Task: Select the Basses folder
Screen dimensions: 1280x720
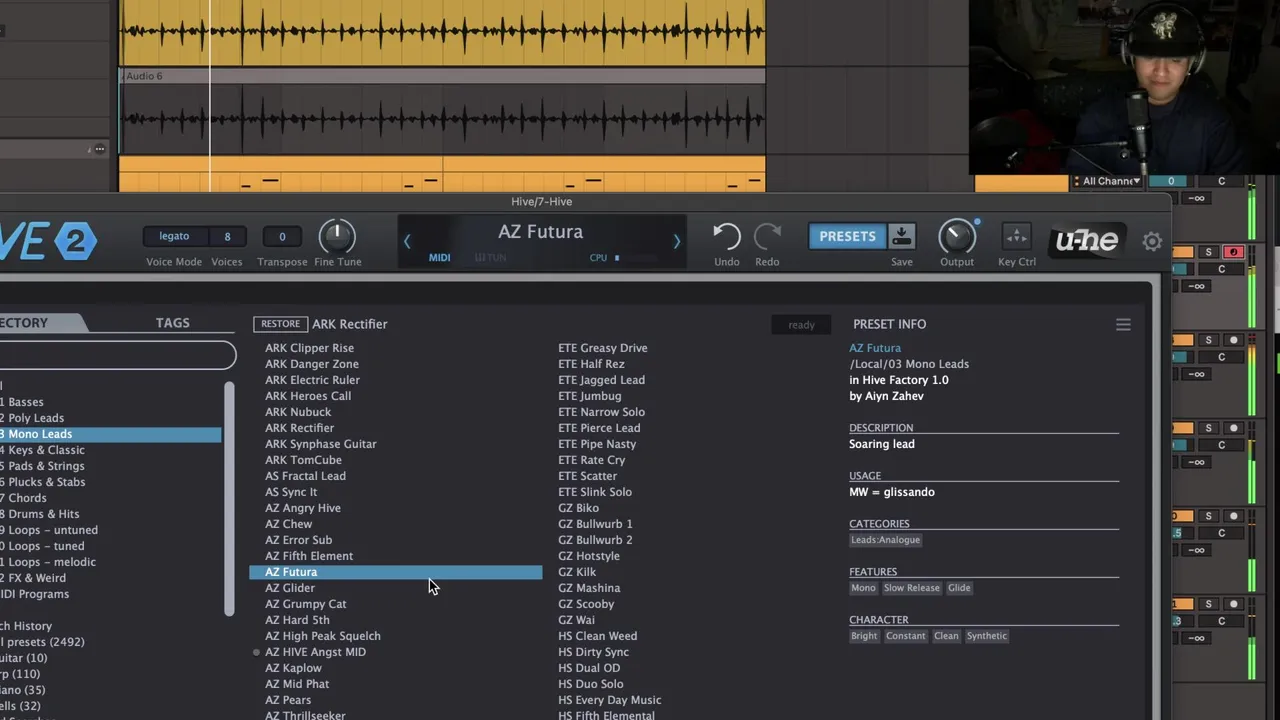Action: (x=110, y=402)
